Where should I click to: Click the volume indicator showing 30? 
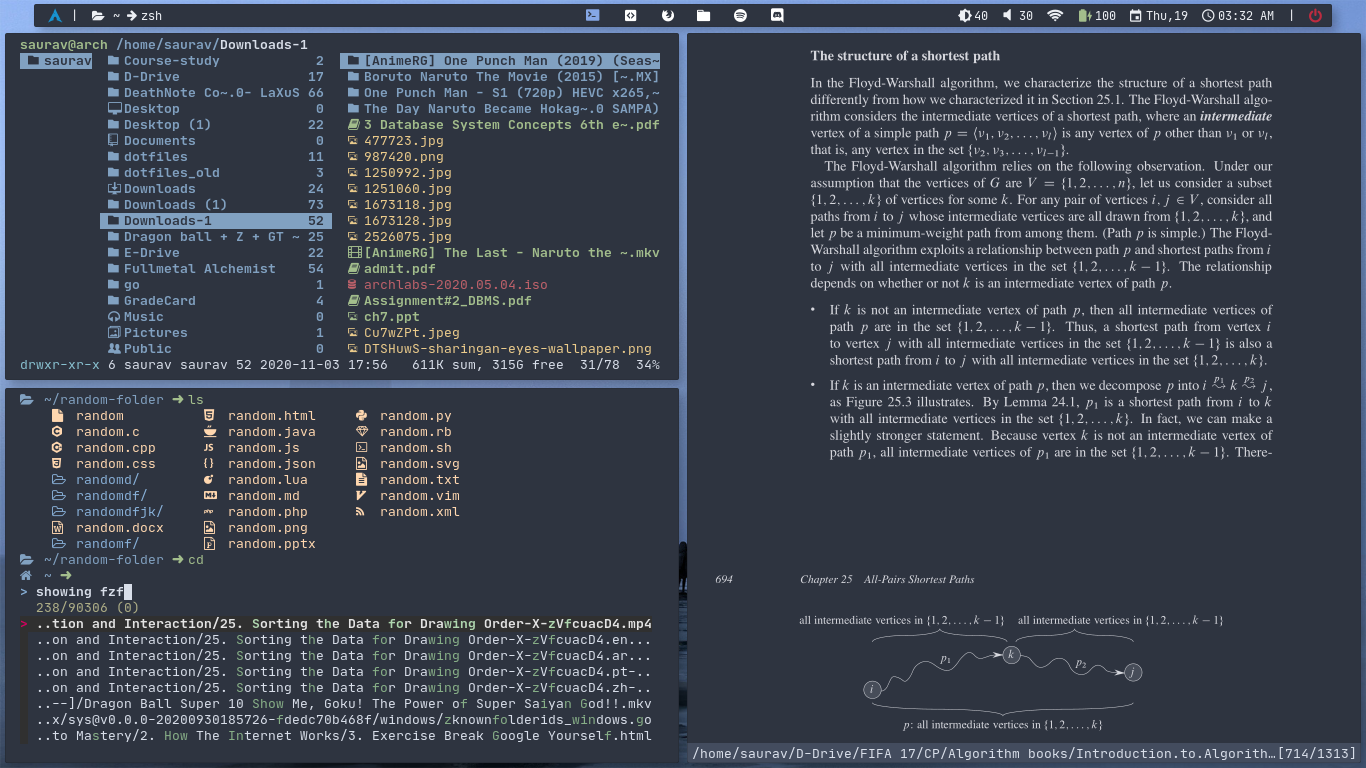tap(1018, 15)
